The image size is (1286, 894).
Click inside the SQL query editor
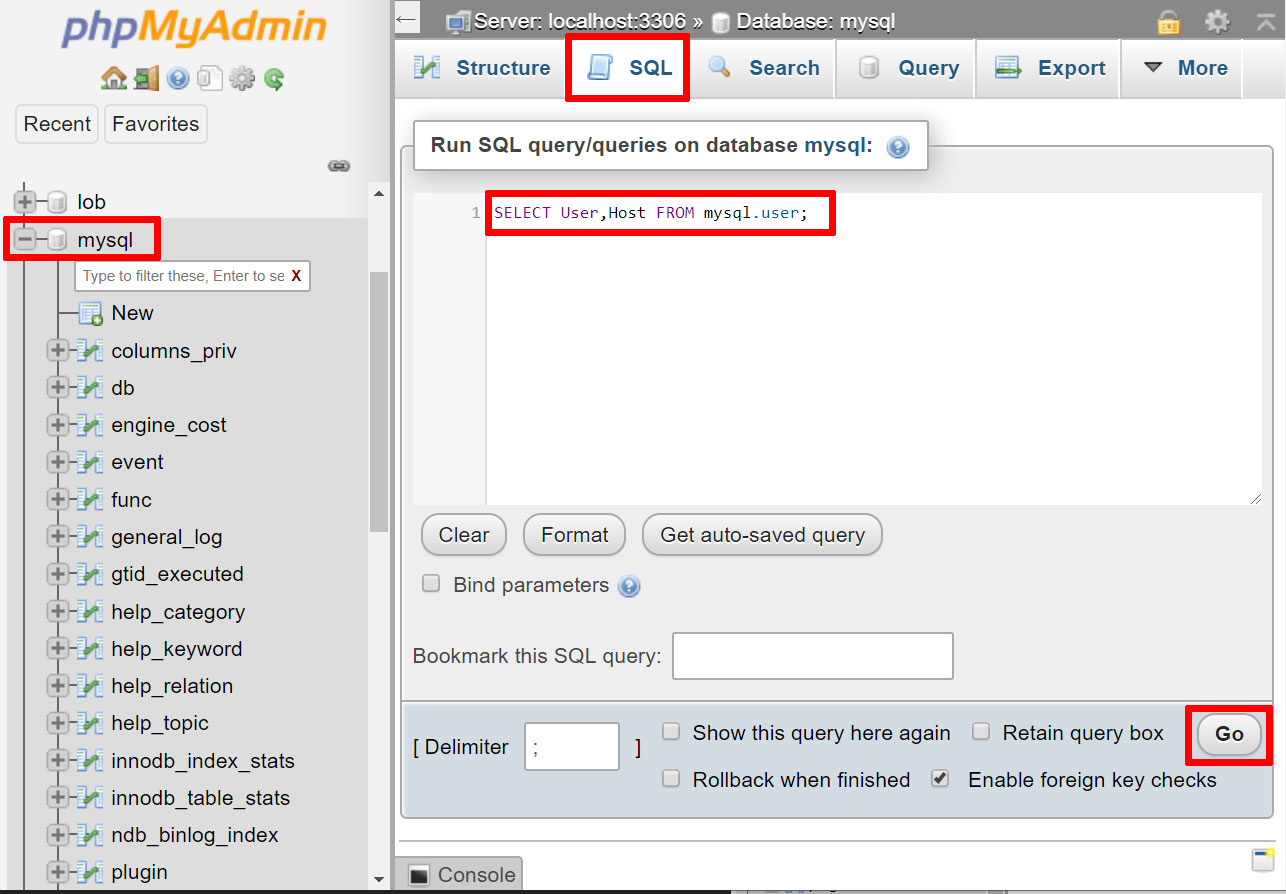[x=873, y=350]
